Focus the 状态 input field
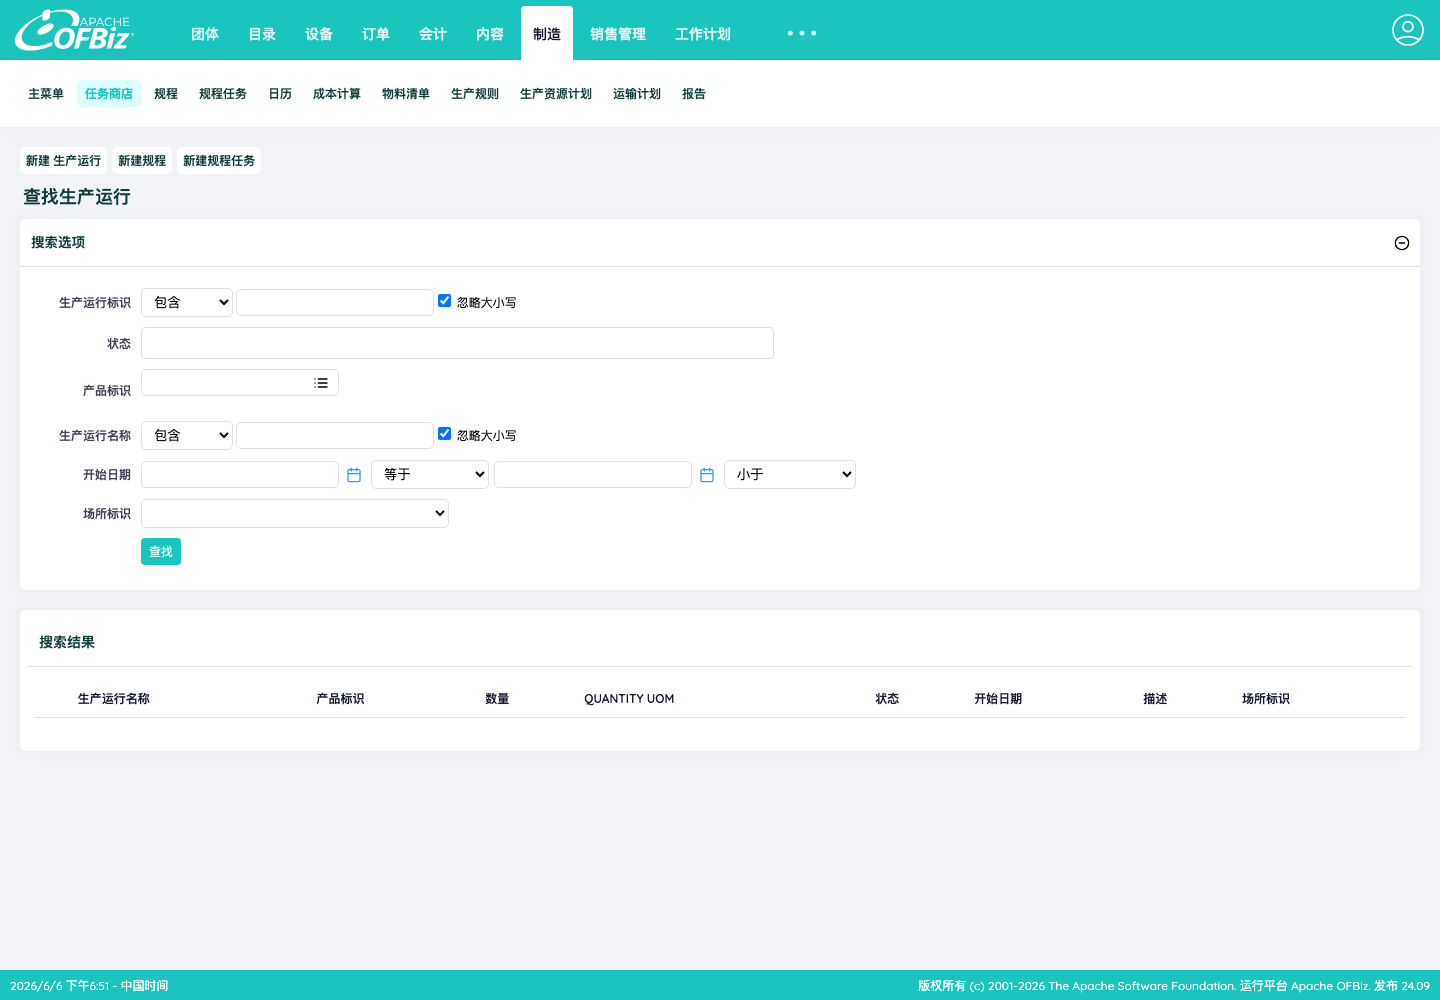 tap(457, 343)
